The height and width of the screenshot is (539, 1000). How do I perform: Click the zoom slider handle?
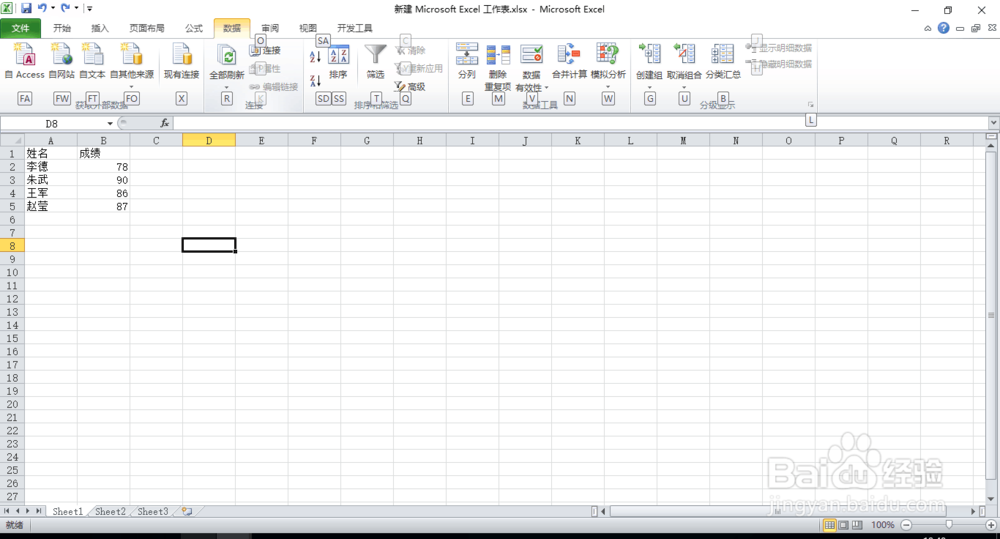coord(949,525)
